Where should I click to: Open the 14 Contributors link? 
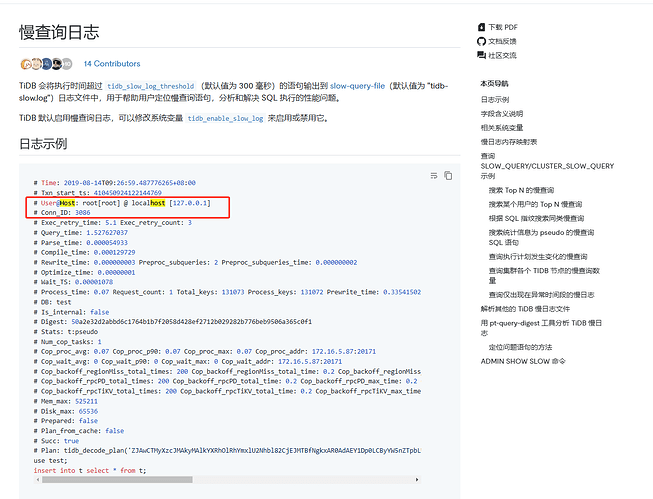click(x=112, y=64)
